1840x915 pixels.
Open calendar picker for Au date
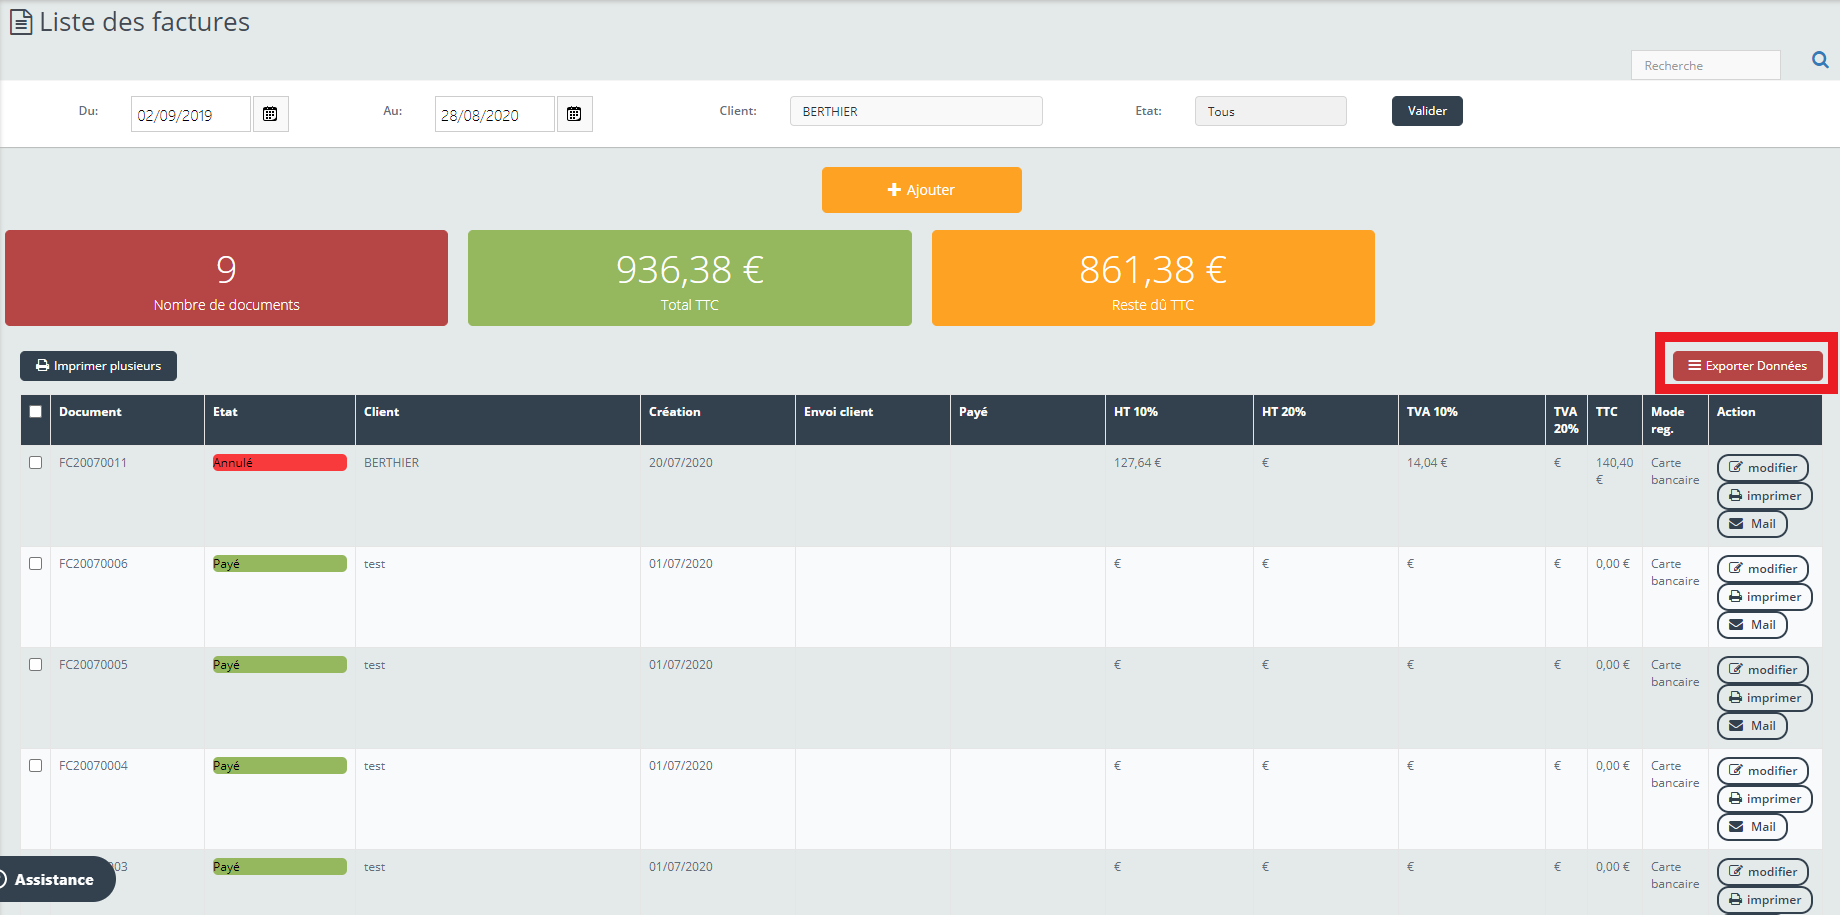(574, 114)
